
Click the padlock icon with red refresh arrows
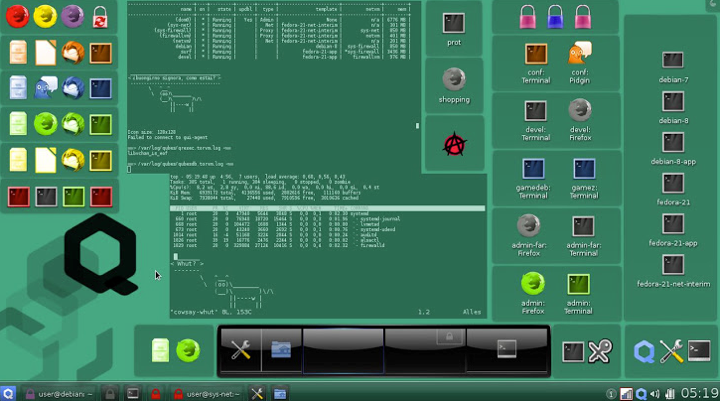point(100,15)
